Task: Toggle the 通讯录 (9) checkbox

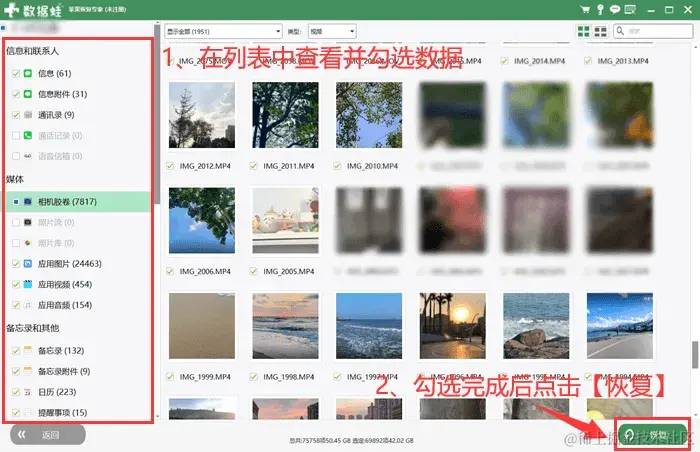Action: (x=16, y=115)
